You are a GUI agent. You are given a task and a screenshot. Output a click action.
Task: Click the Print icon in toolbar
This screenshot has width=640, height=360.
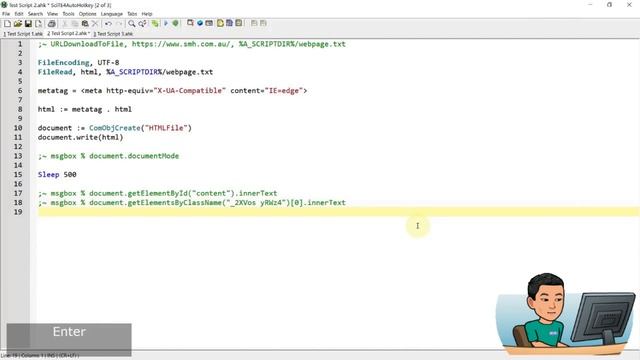(51, 24)
